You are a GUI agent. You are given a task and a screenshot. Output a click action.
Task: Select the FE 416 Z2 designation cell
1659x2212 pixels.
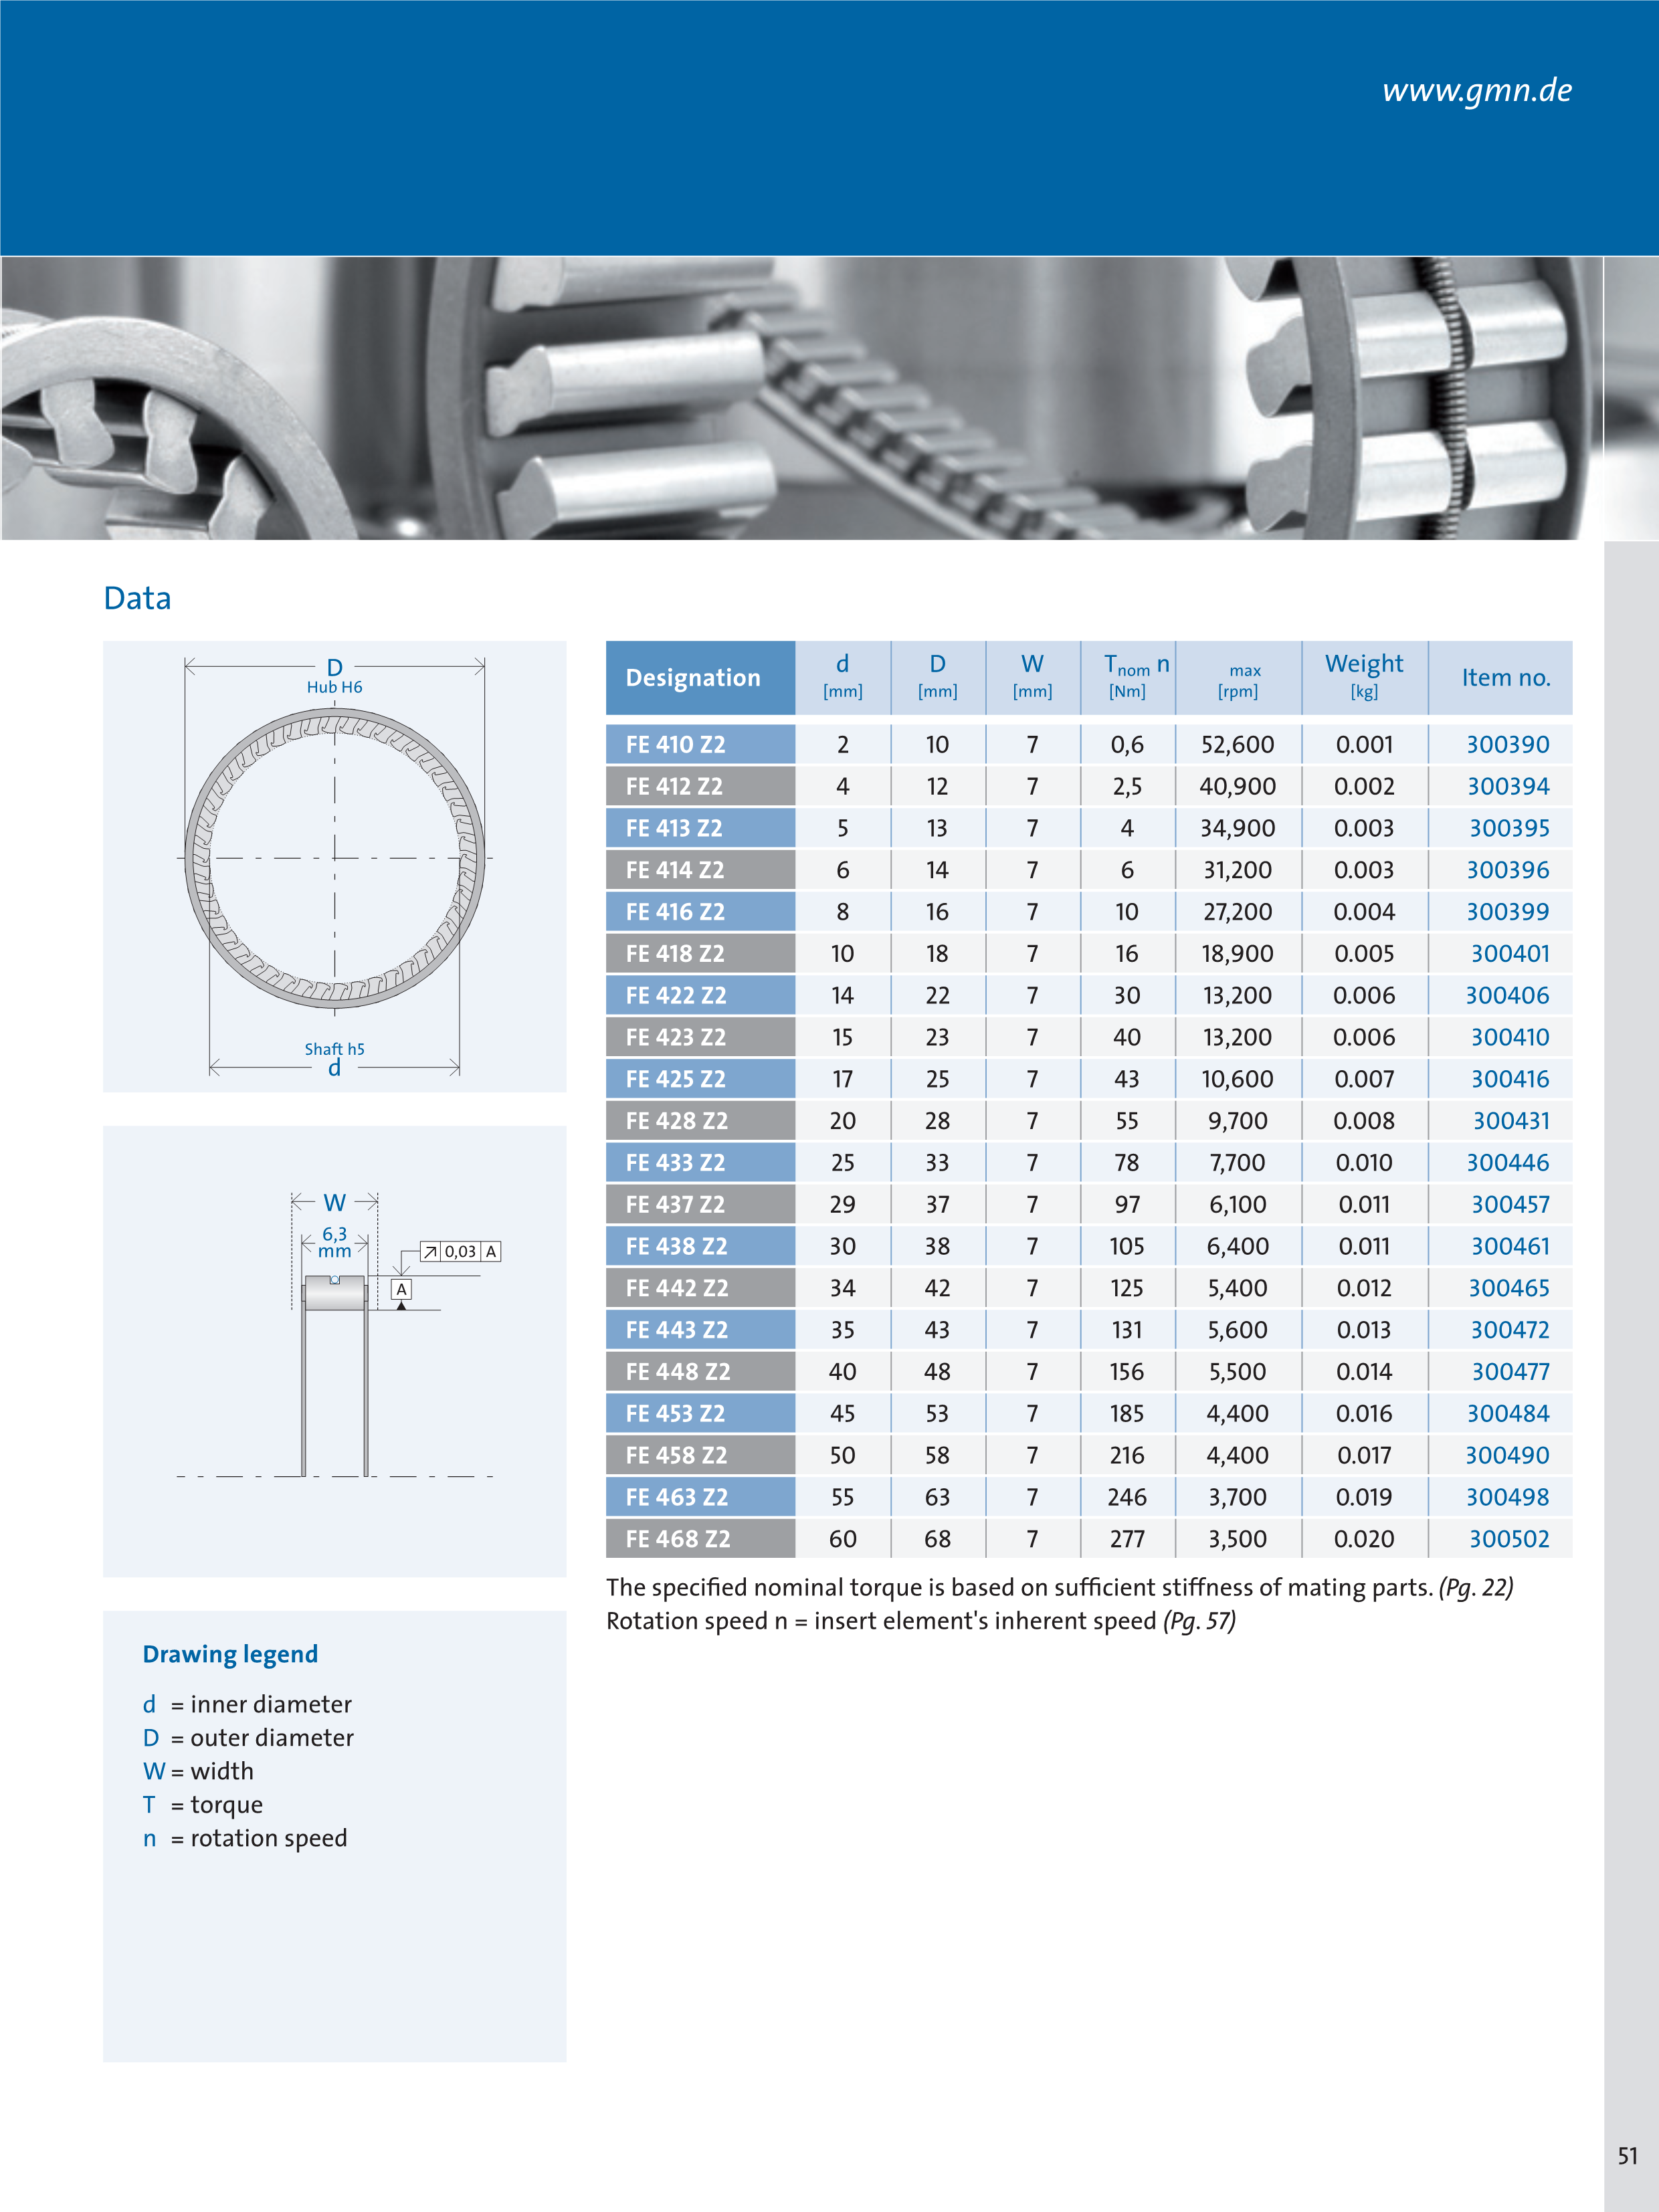tap(700, 912)
